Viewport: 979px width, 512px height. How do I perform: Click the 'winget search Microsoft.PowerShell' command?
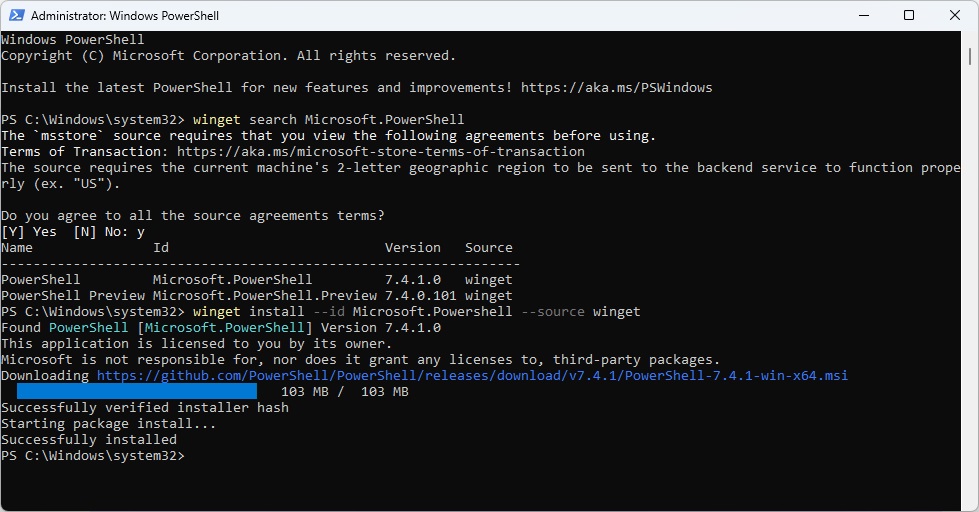pos(328,119)
